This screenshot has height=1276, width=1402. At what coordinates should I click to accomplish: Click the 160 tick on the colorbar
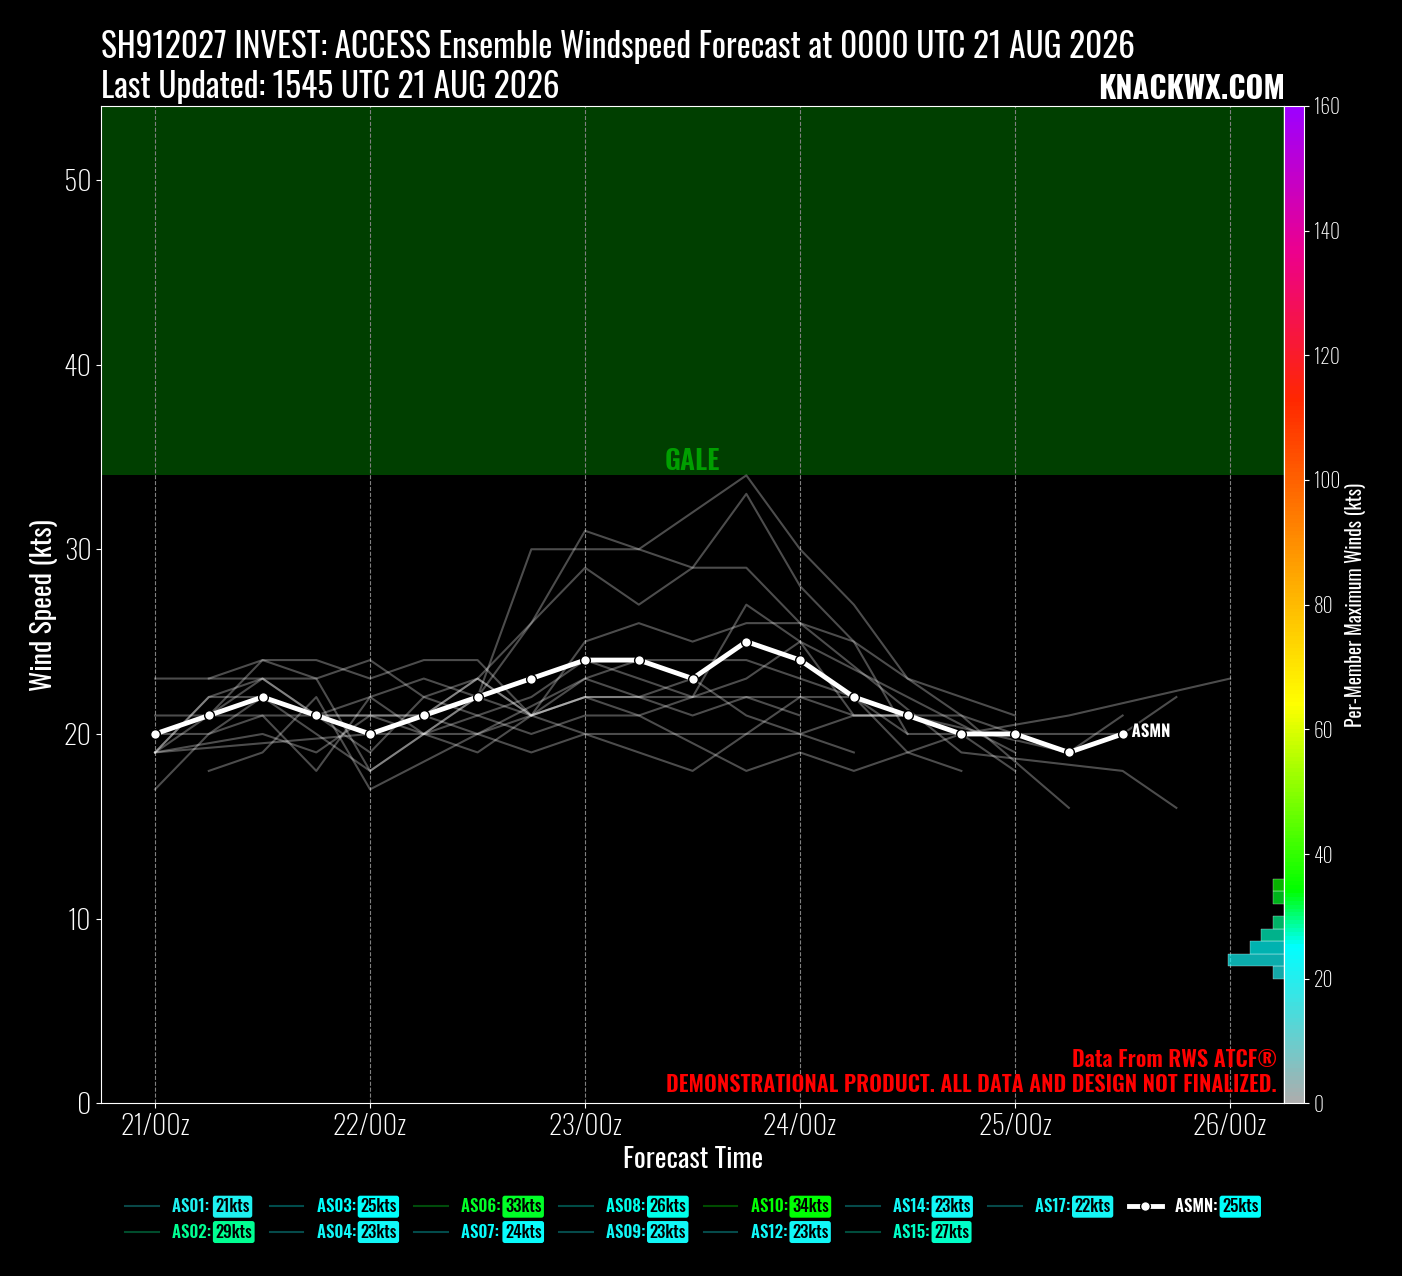pyautogui.click(x=1326, y=106)
